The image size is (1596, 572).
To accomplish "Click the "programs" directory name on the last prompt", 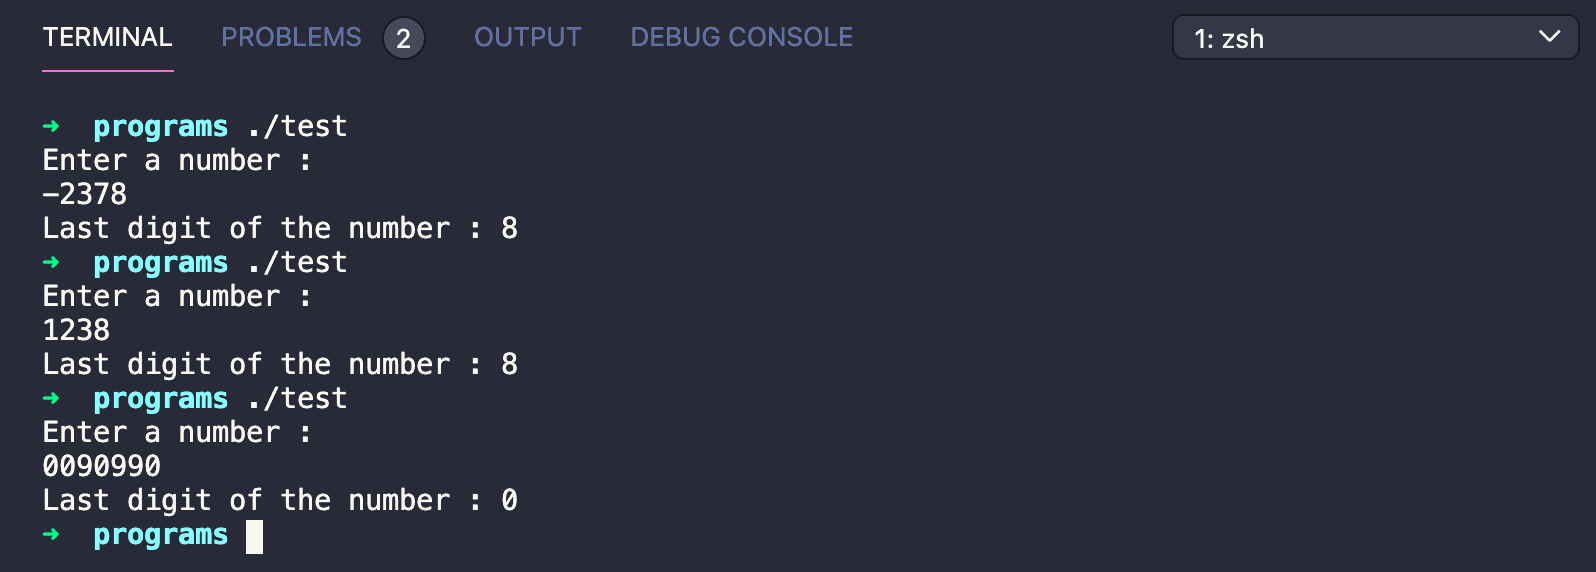I will [x=160, y=535].
